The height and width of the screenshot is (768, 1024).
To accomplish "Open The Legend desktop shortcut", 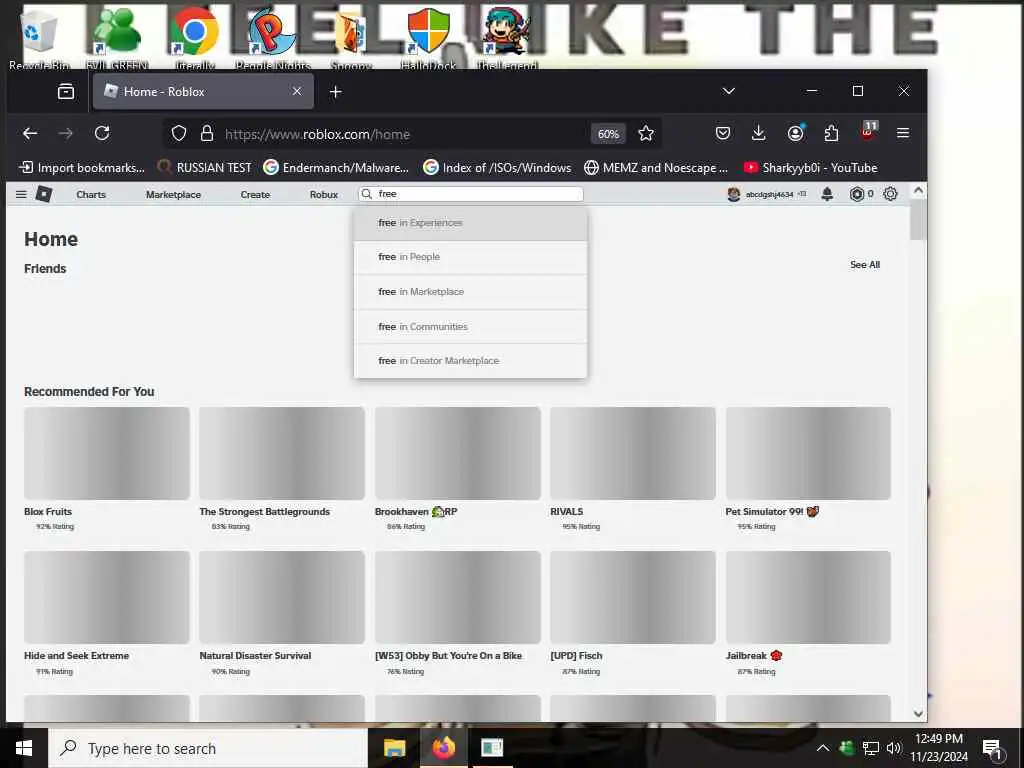I will coord(507,38).
